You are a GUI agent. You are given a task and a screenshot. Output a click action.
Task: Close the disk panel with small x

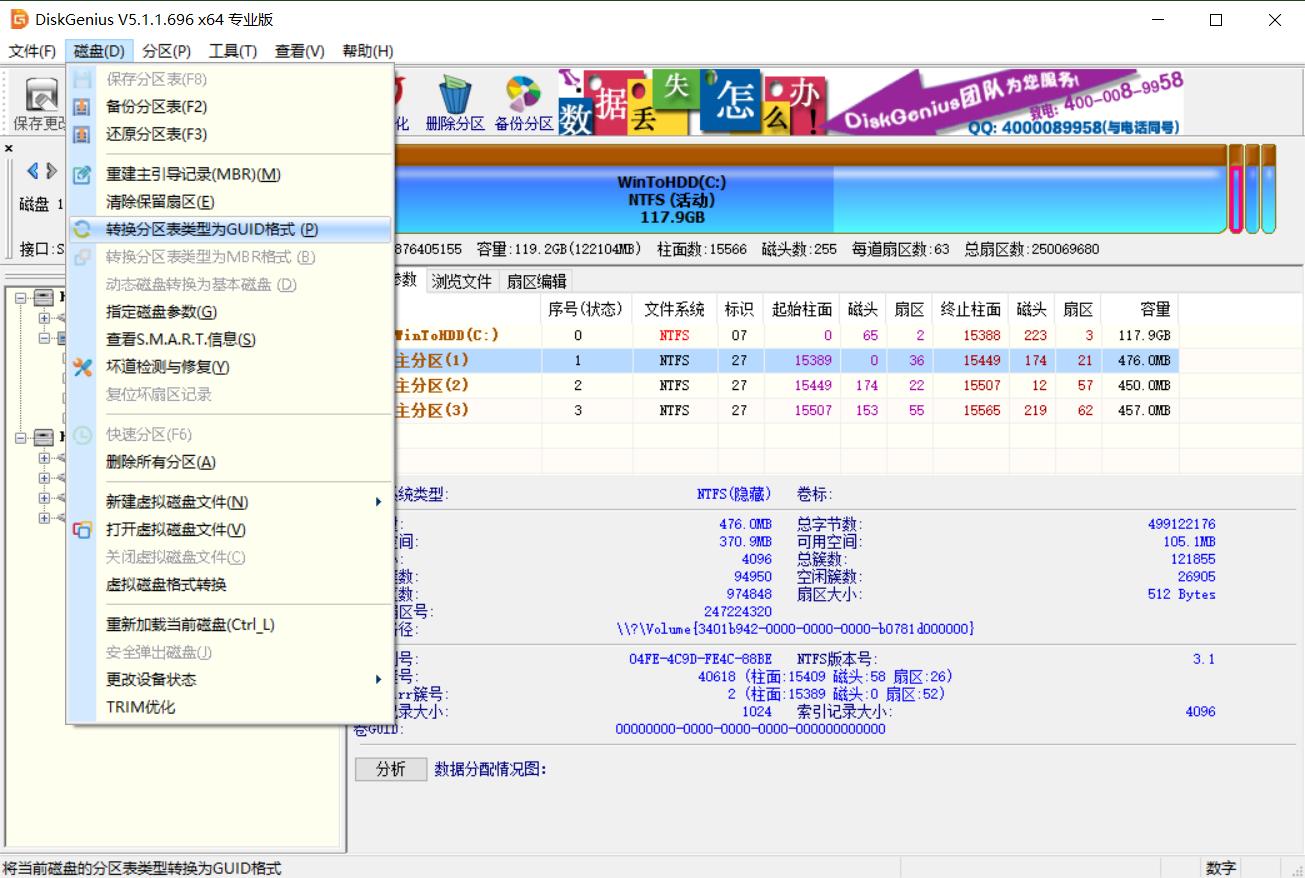[x=9, y=148]
